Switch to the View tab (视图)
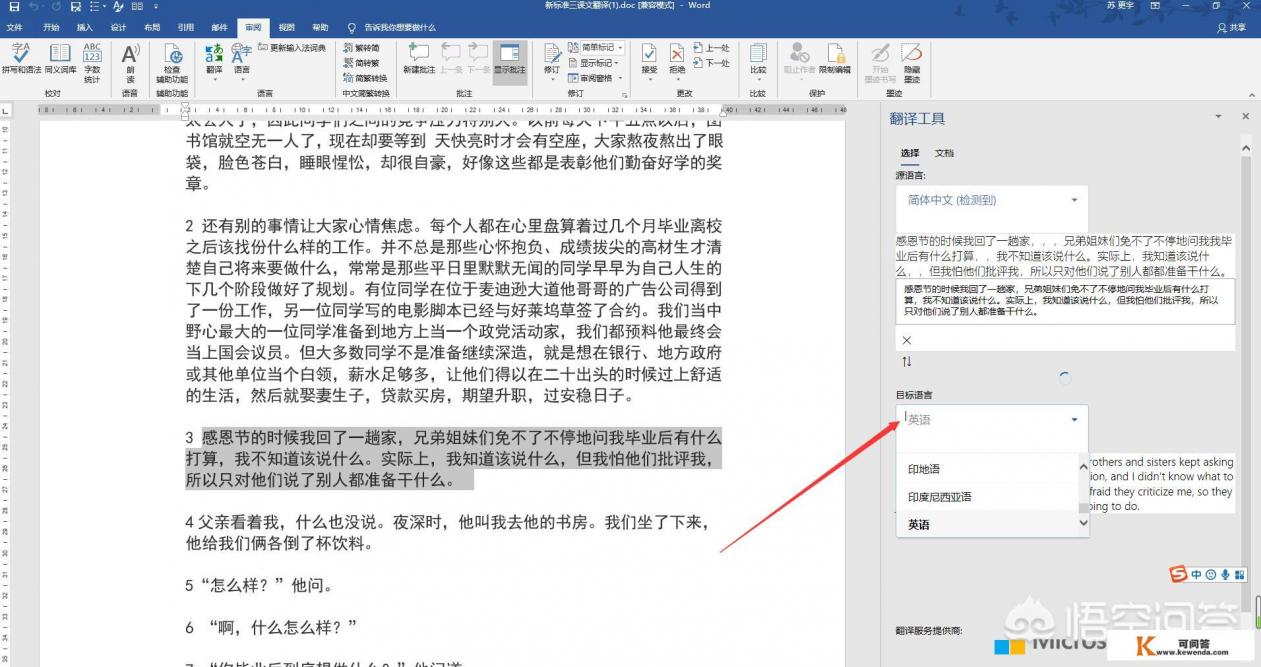Image resolution: width=1261 pixels, height=667 pixels. click(x=287, y=27)
